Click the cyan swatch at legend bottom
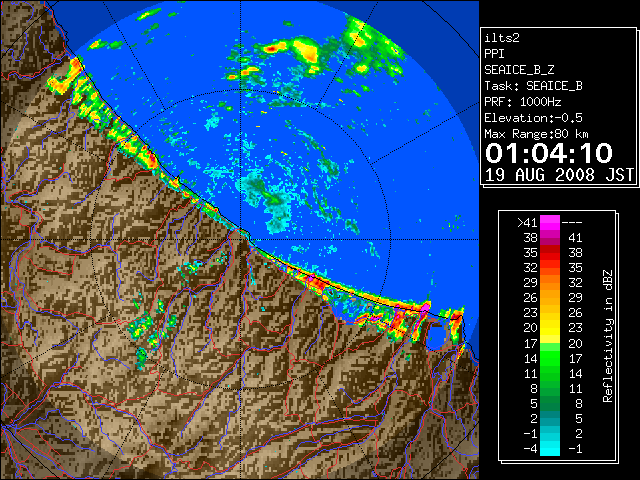The width and height of the screenshot is (640, 480). [x=550, y=449]
